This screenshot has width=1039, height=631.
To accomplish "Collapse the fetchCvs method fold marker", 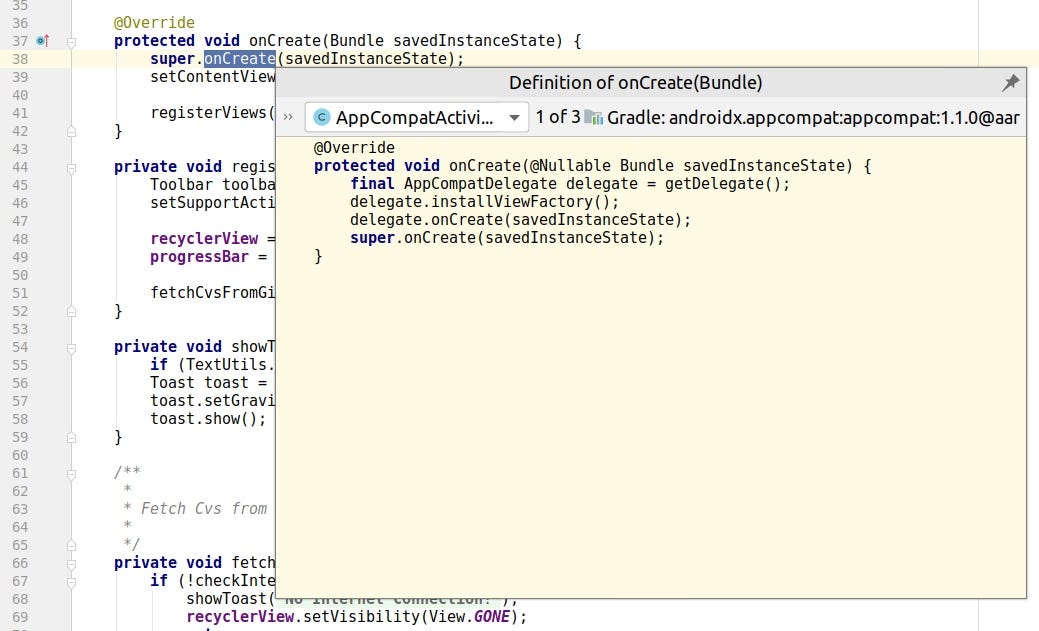I will [70, 563].
